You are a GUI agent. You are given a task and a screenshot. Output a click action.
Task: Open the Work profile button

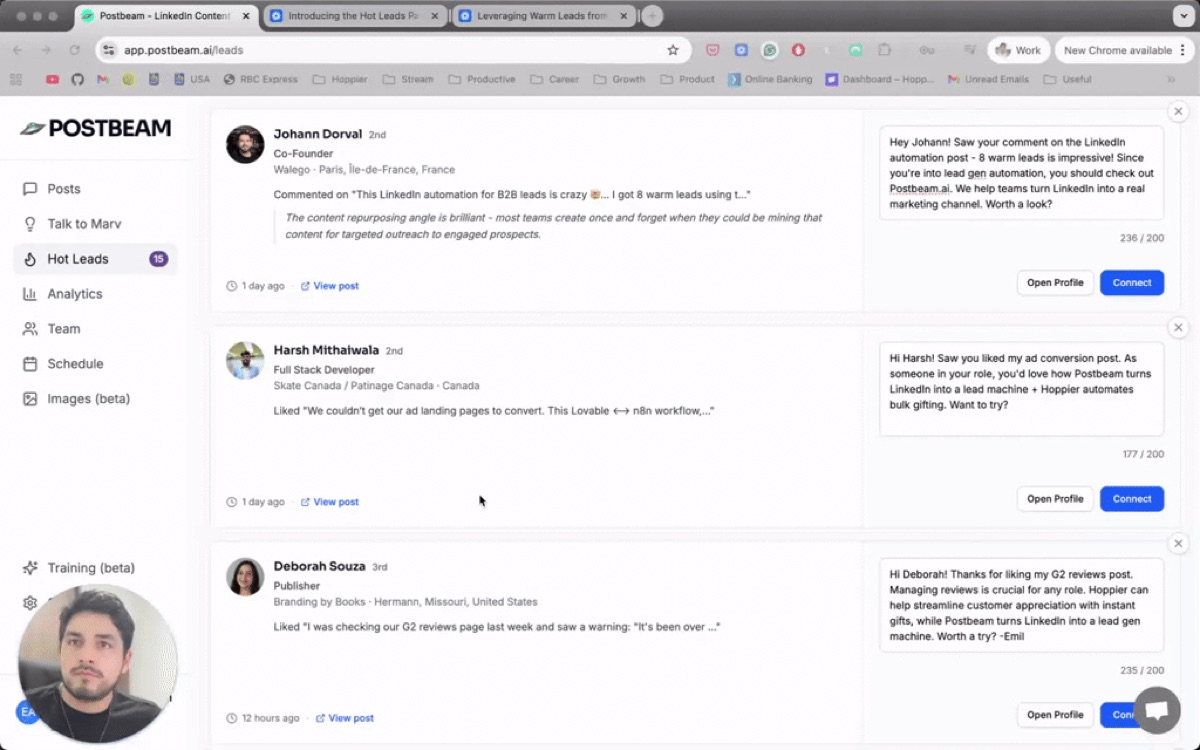(1018, 50)
